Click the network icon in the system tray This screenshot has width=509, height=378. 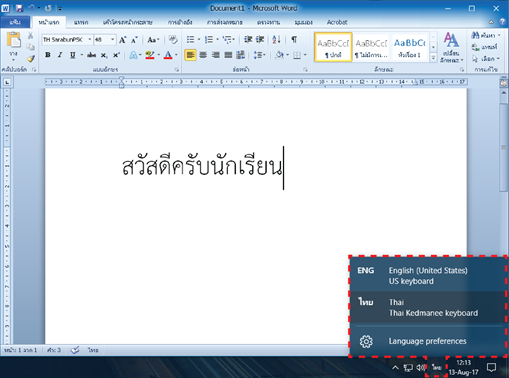point(408,368)
